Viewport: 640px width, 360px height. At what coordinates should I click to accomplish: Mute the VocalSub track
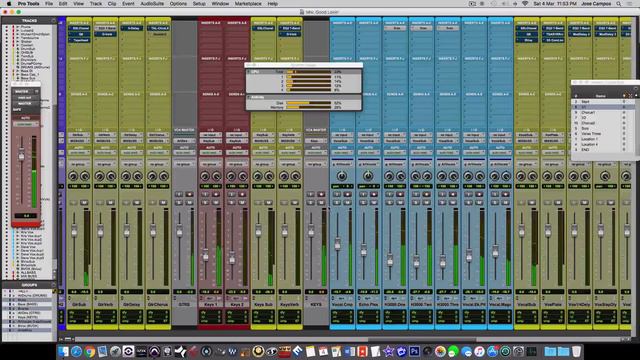[x=531, y=202]
